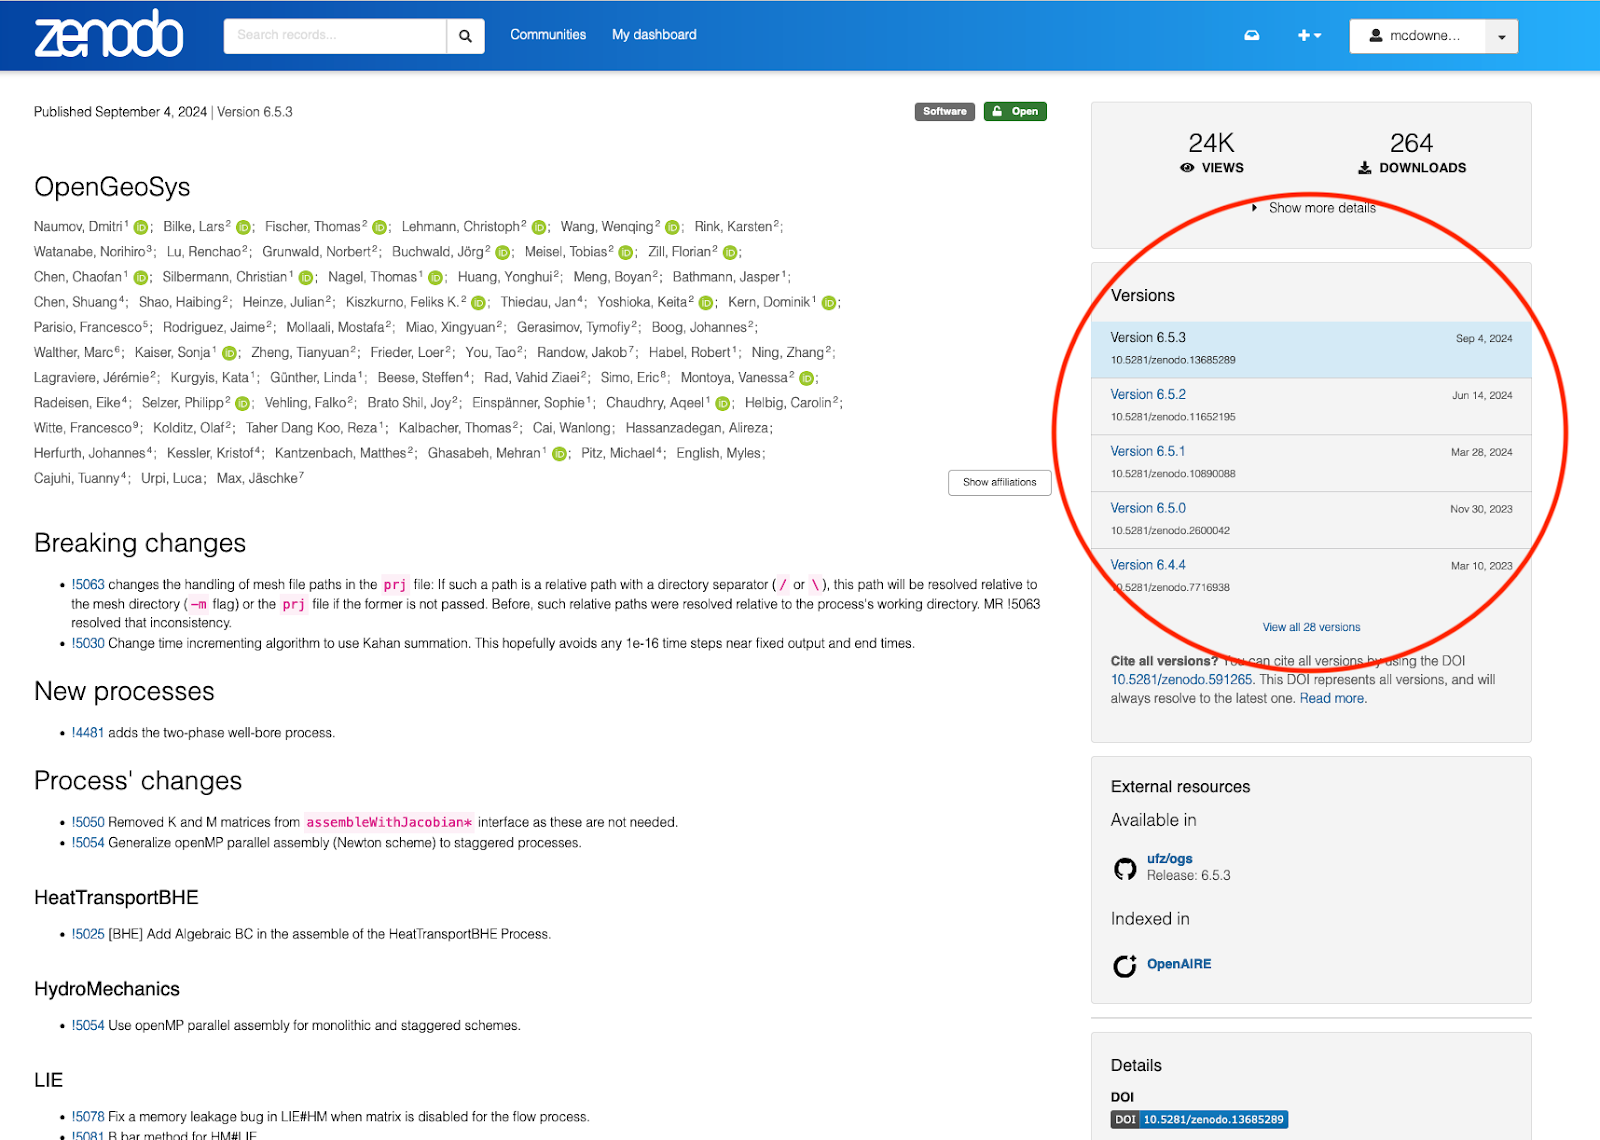1600x1140 pixels.
Task: Open ORCID icon next to Selzer, Philipp
Action: [x=242, y=403]
